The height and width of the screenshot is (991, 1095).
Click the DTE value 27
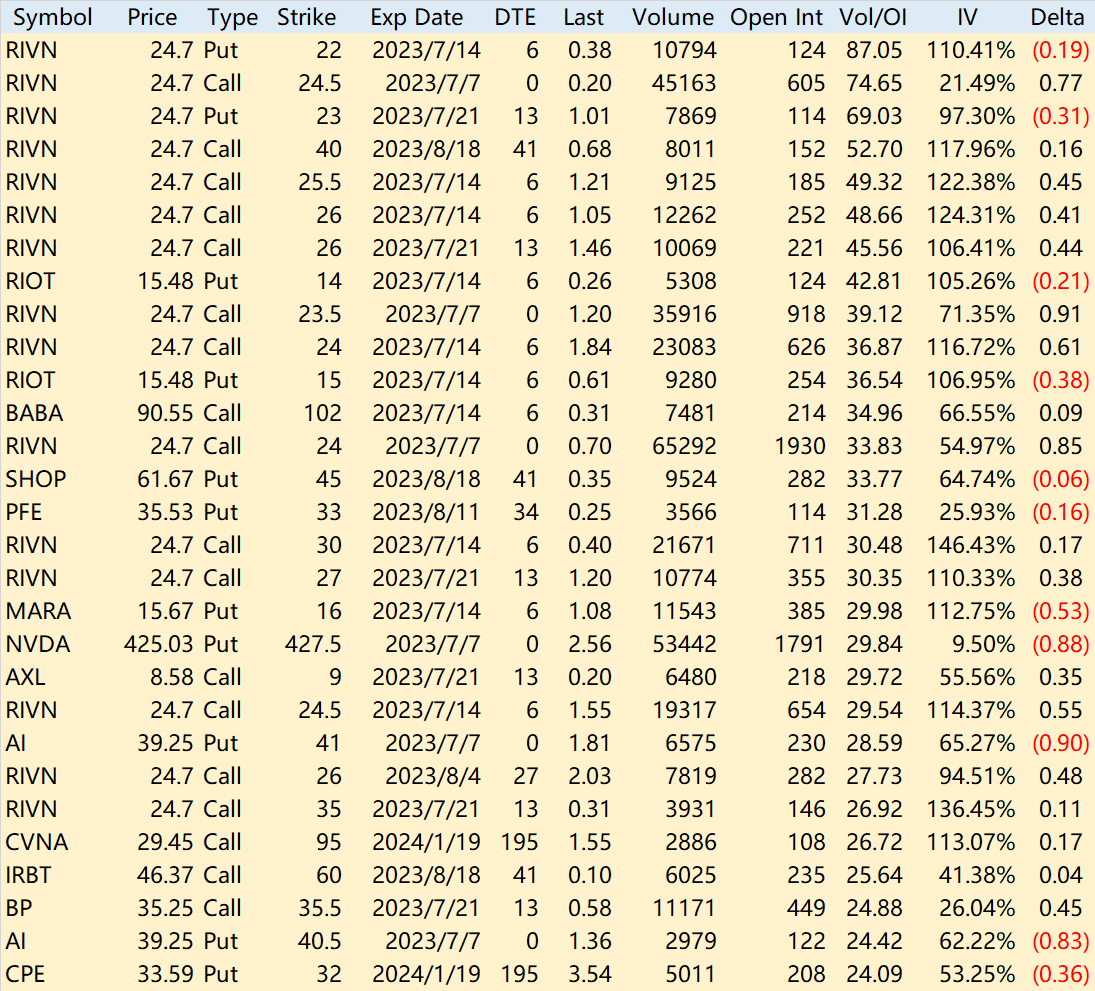coord(526,776)
